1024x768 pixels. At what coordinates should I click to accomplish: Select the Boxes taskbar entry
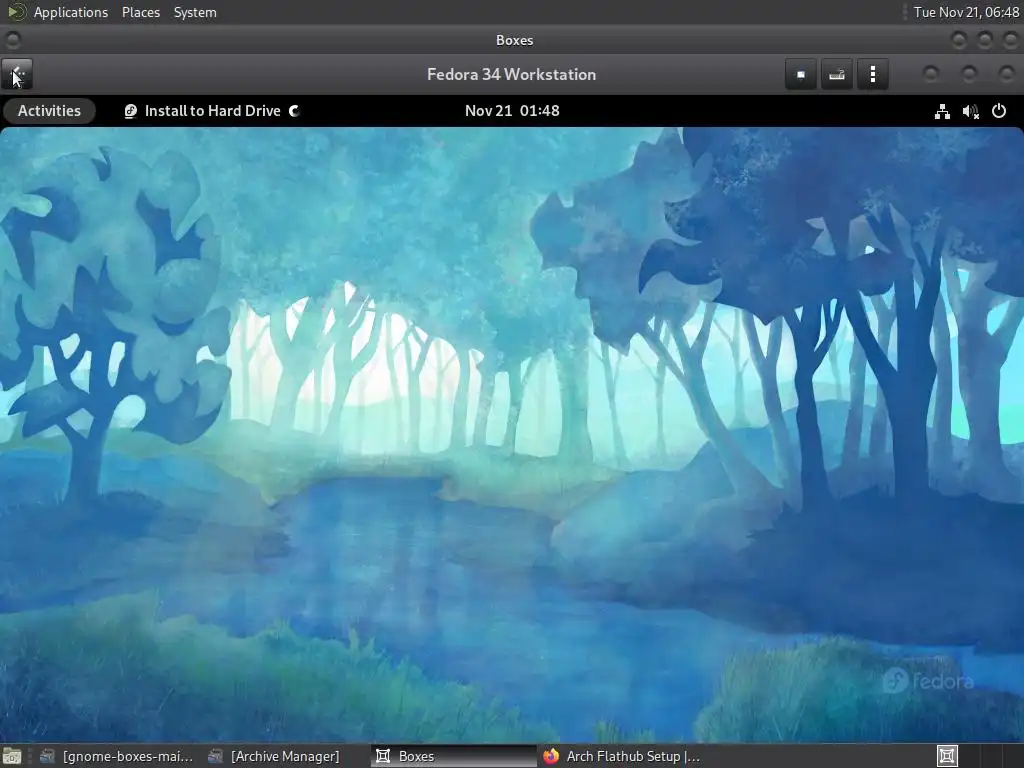[x=453, y=756]
